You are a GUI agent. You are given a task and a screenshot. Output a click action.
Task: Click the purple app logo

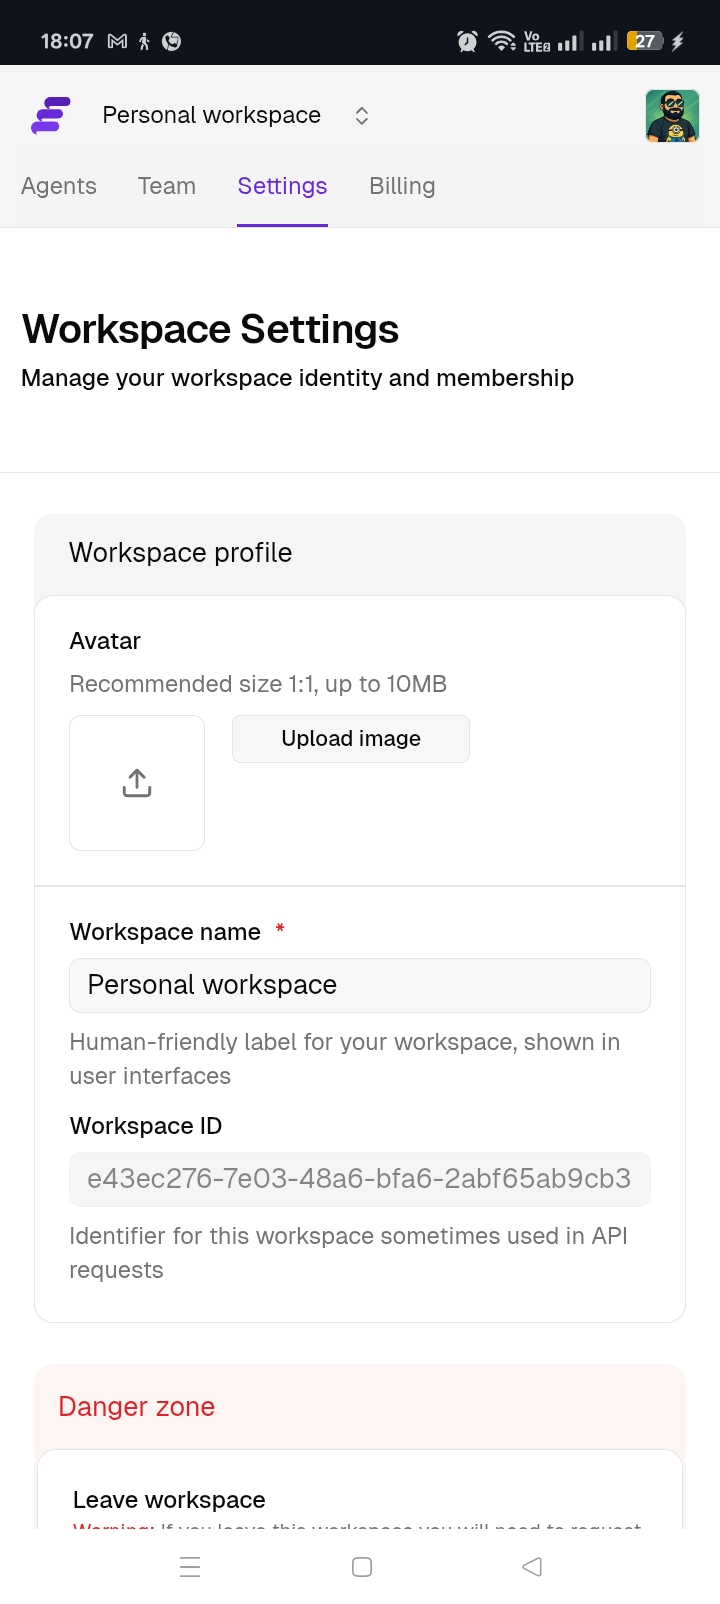click(50, 115)
